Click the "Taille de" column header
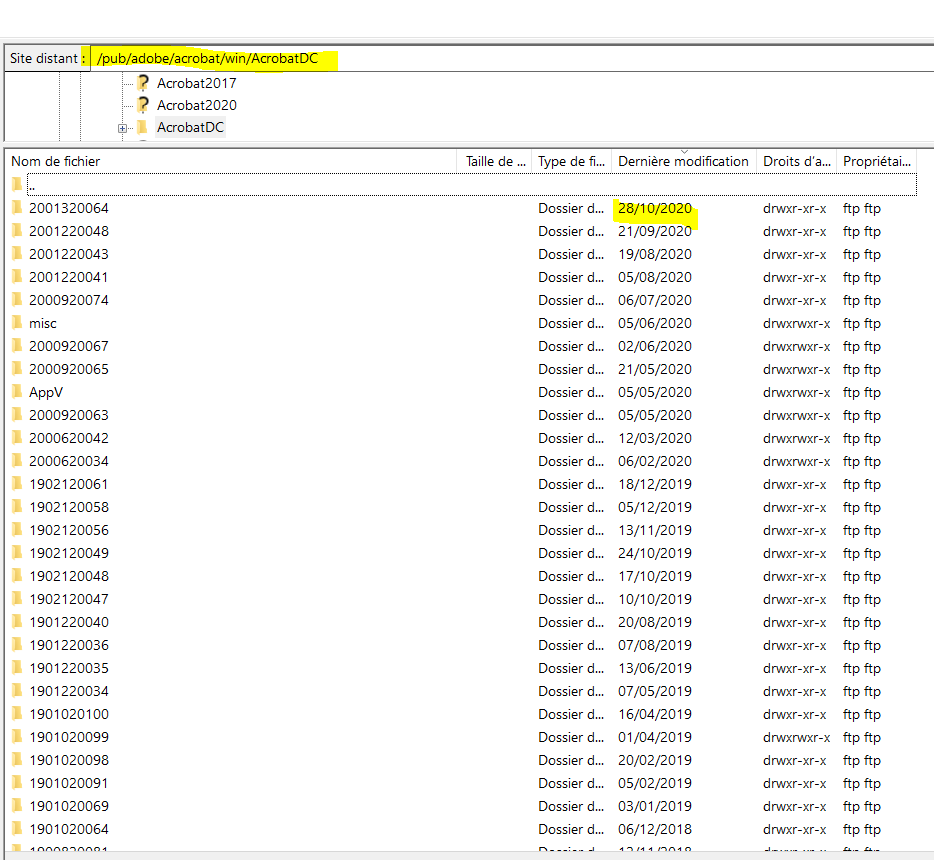 click(x=494, y=161)
